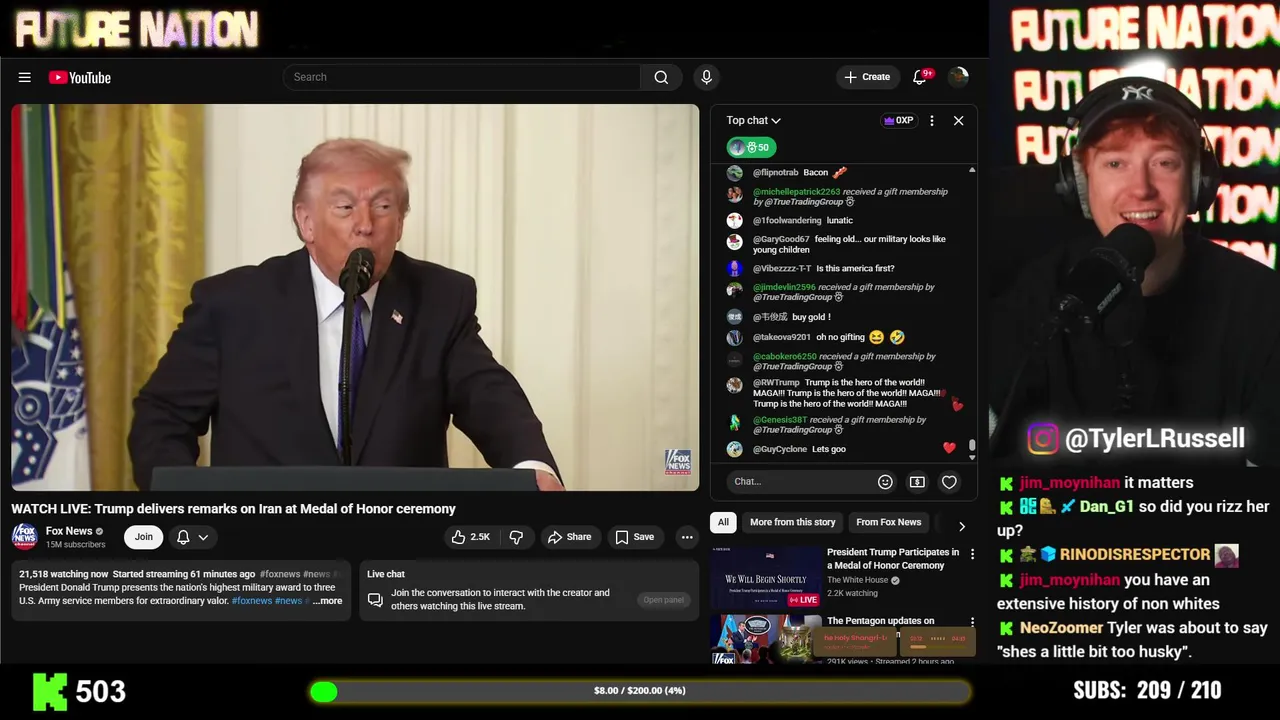Open options for White House video
The width and height of the screenshot is (1280, 720).
972,554
